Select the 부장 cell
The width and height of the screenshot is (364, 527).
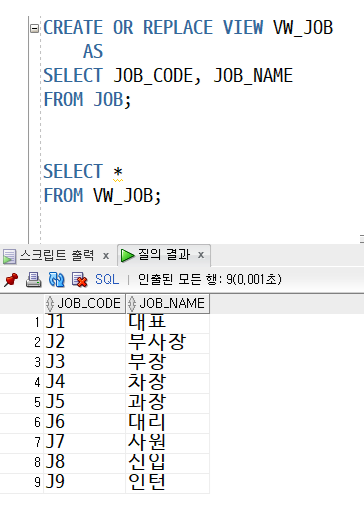(168, 363)
